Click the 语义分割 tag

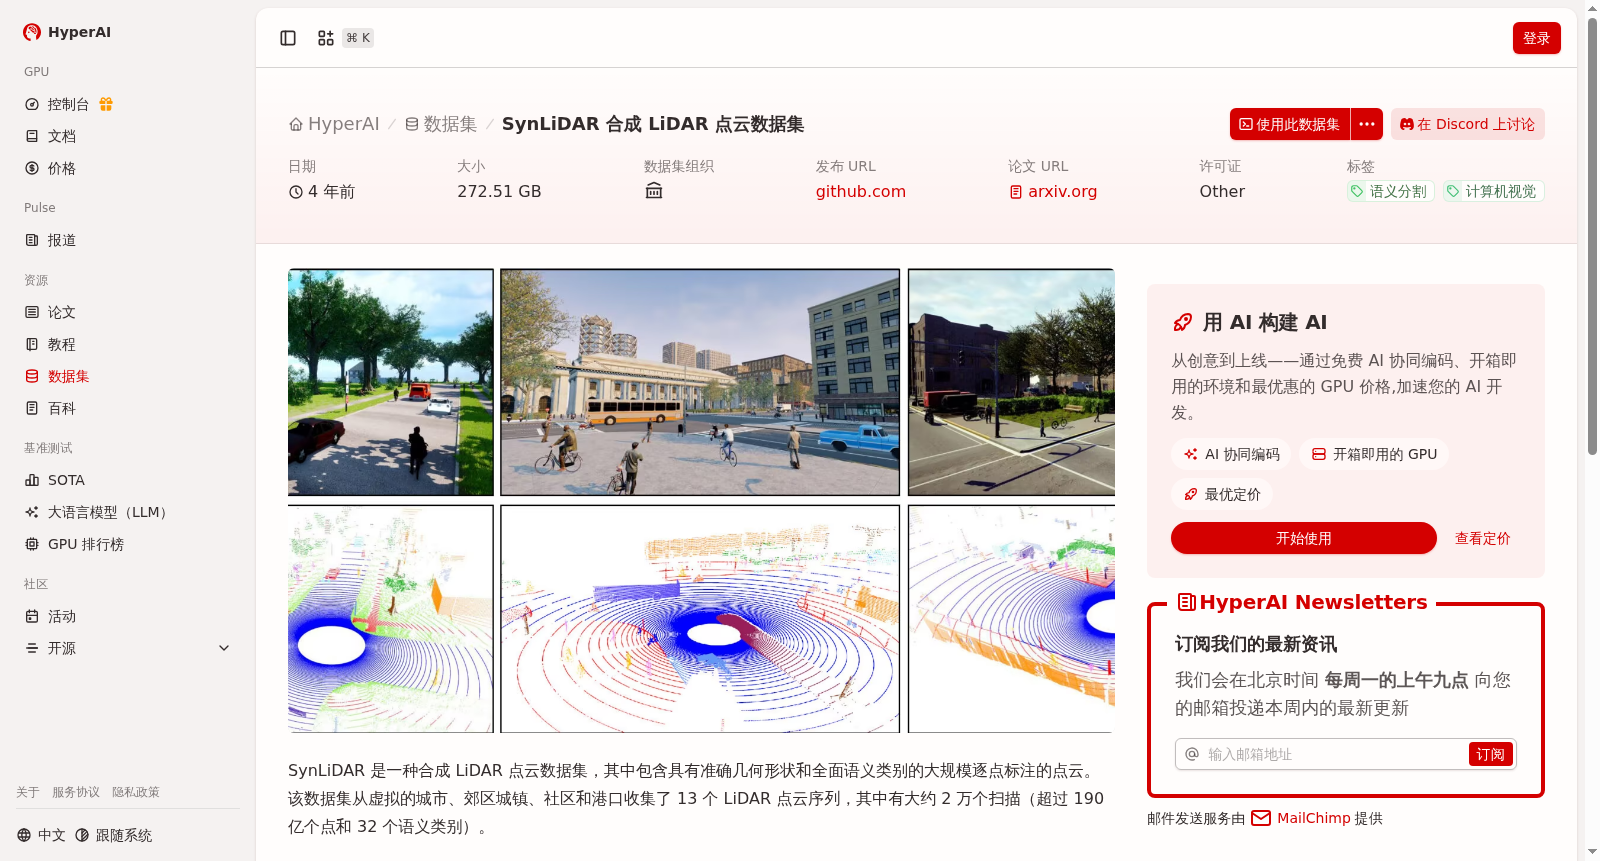pos(1390,191)
